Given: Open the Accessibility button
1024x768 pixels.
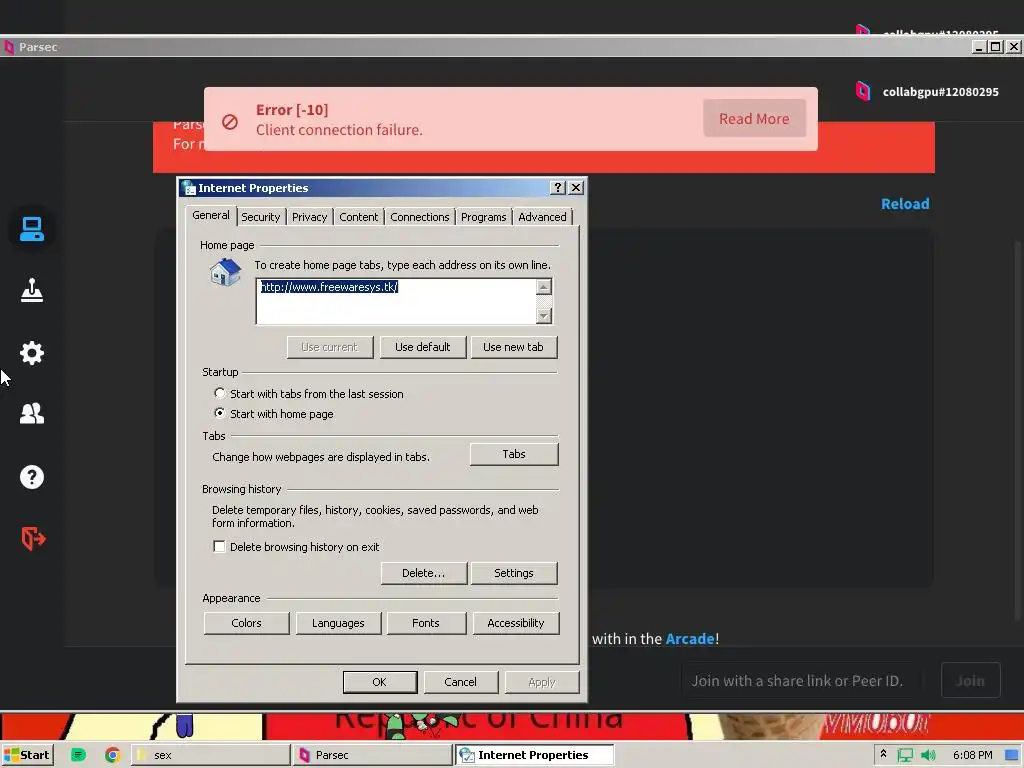Looking at the screenshot, I should point(516,623).
